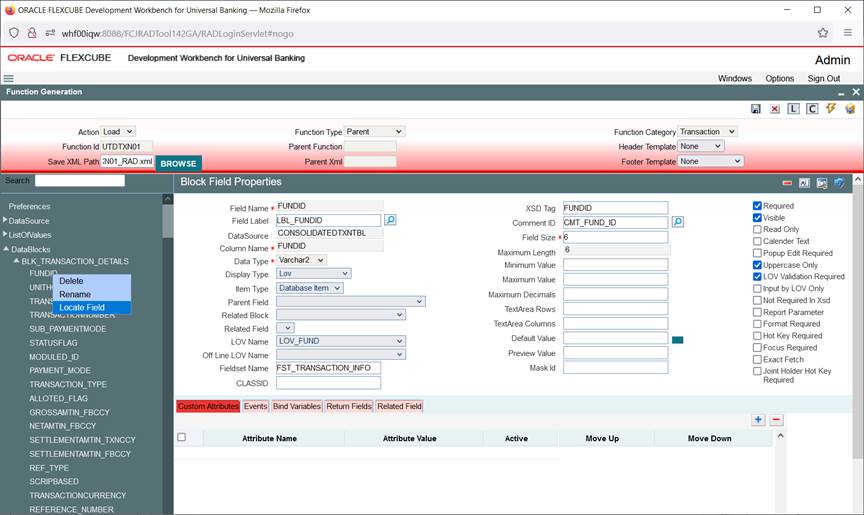The height and width of the screenshot is (515, 864).
Task: Click the blue undo arrow icon in the Block Field Properties header
Action: tap(839, 182)
